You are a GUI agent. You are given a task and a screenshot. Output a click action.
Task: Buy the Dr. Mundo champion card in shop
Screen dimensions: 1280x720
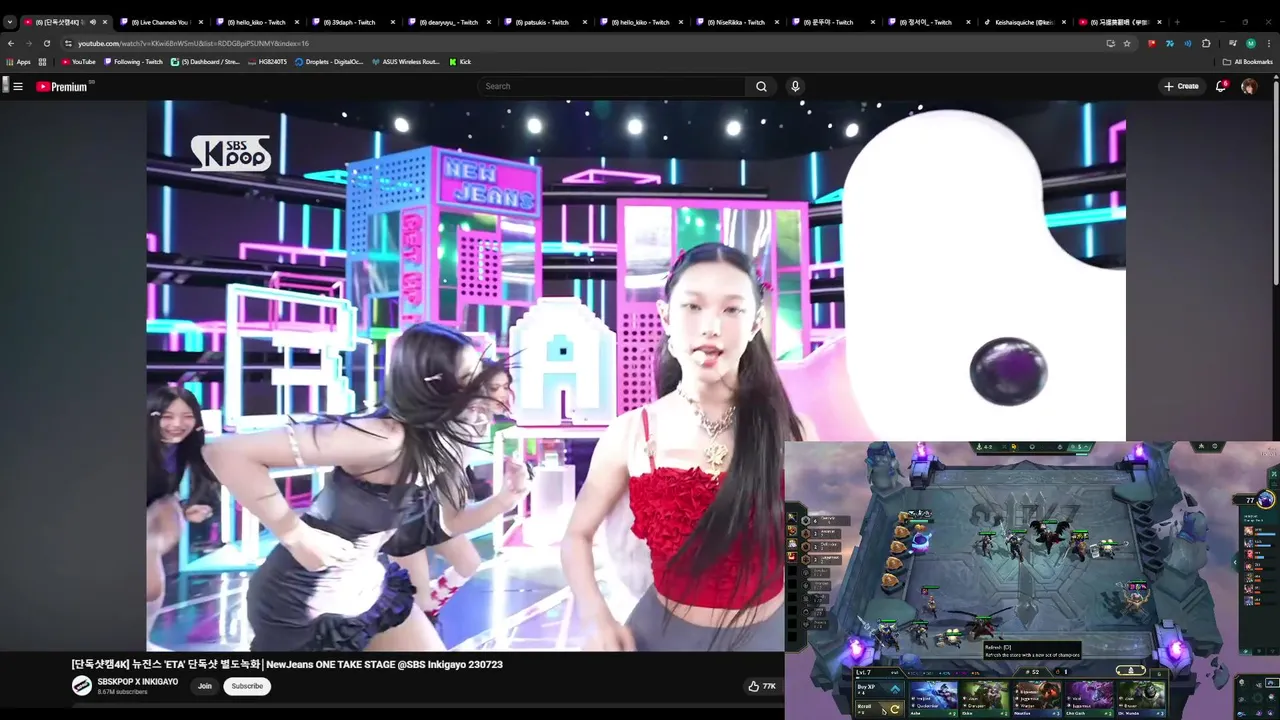[1141, 698]
